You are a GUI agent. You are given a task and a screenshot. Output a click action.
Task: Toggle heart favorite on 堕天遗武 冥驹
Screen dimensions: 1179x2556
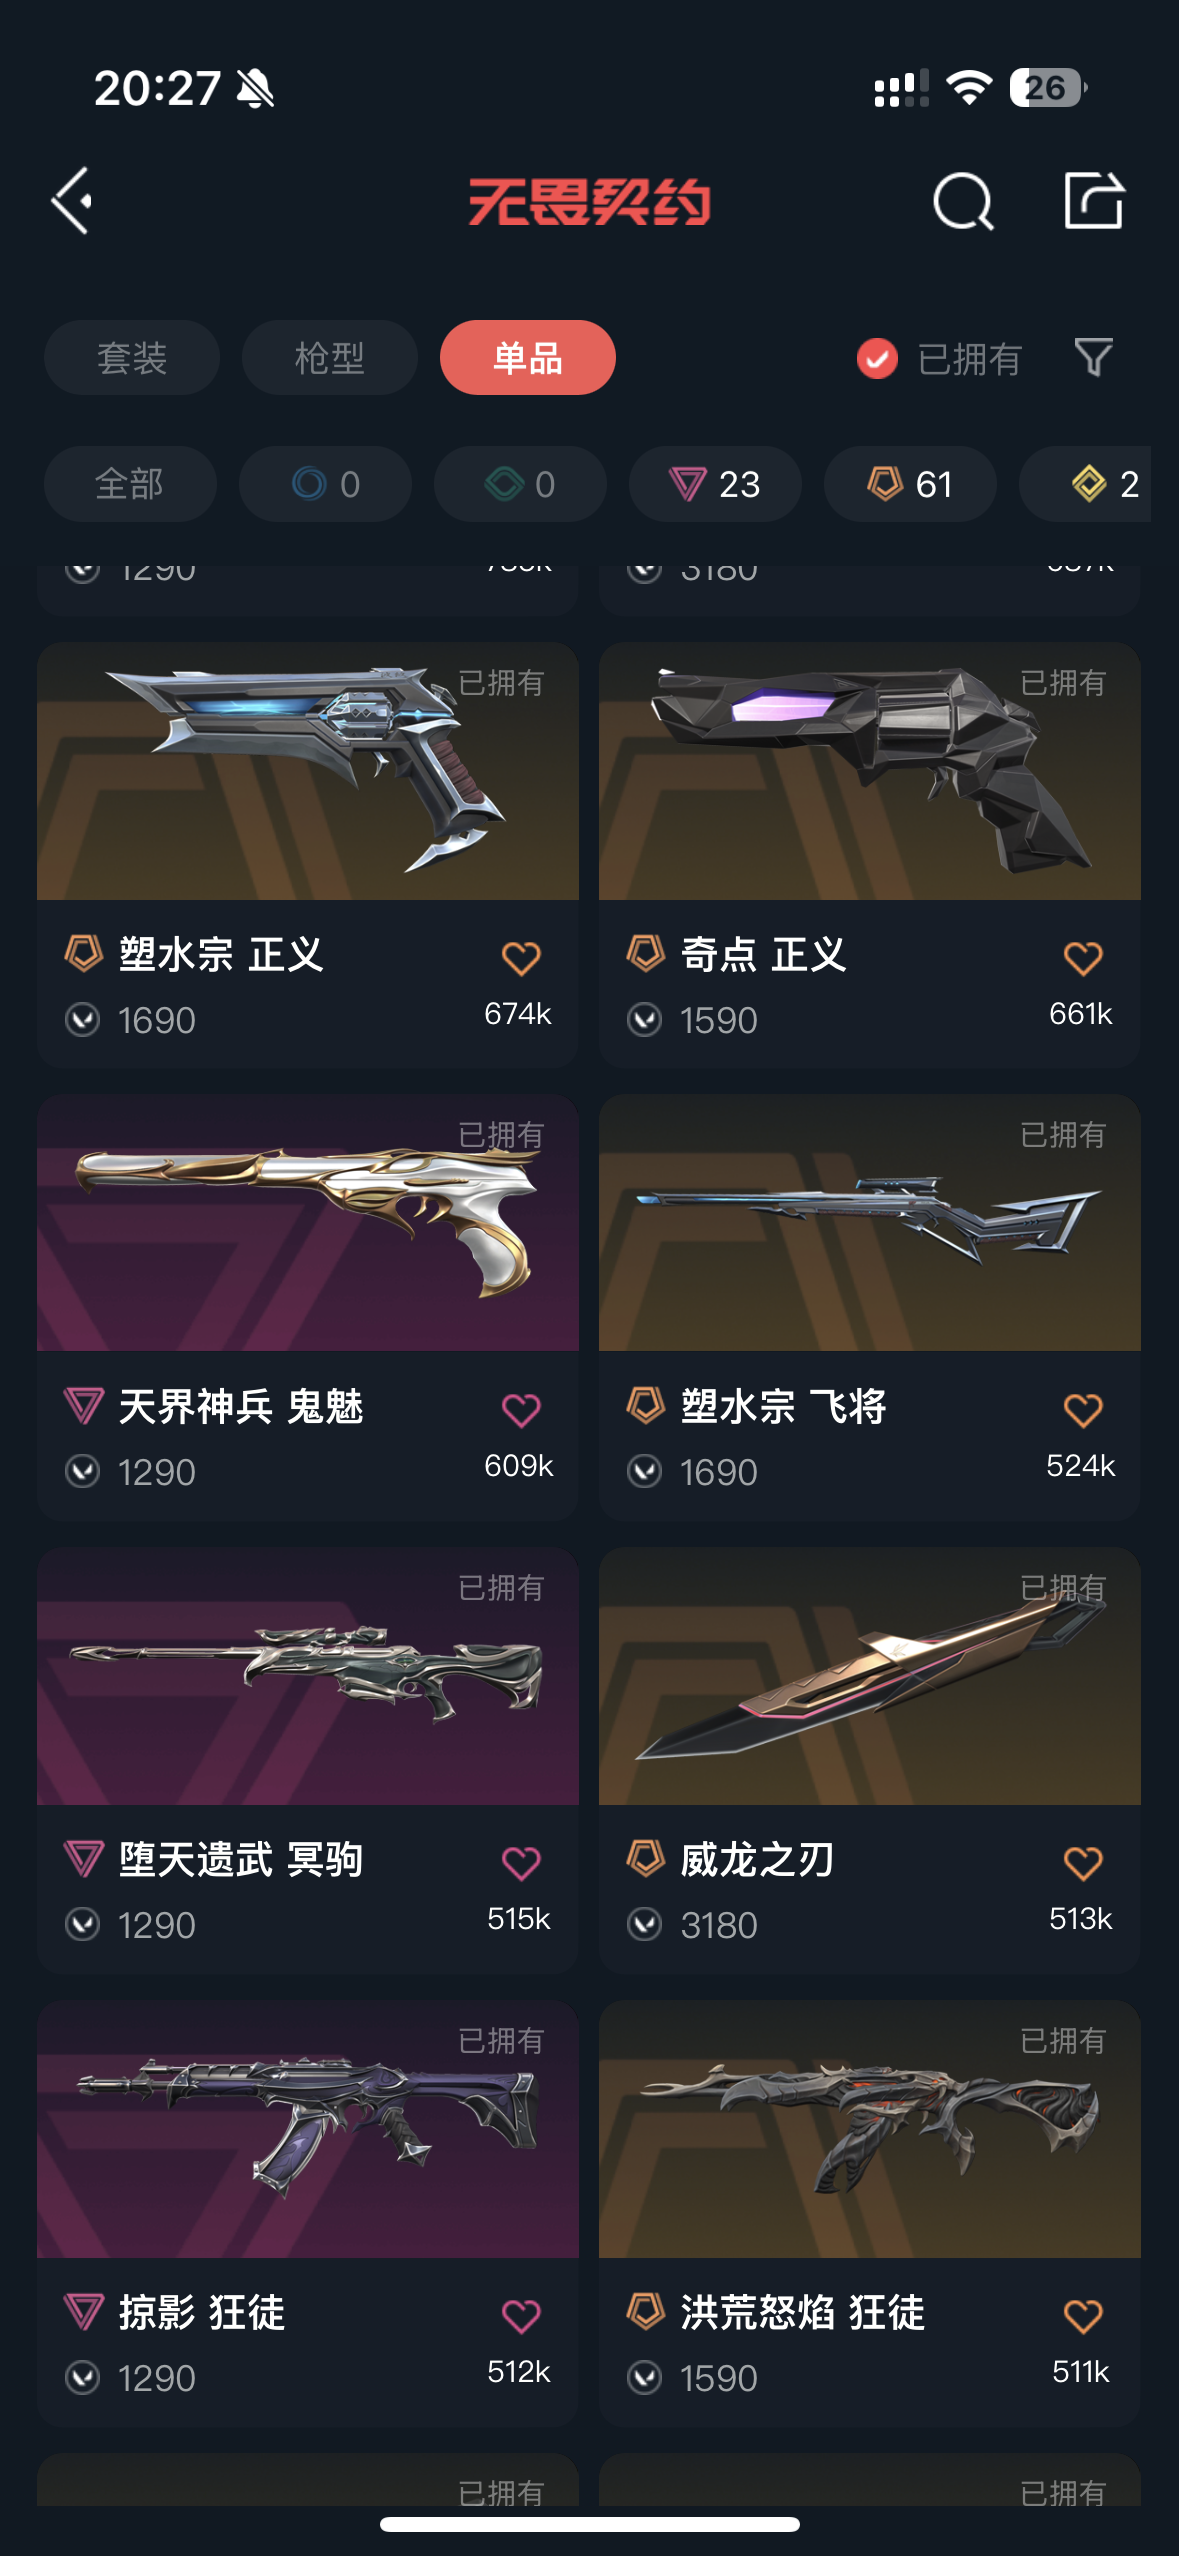coord(521,1863)
